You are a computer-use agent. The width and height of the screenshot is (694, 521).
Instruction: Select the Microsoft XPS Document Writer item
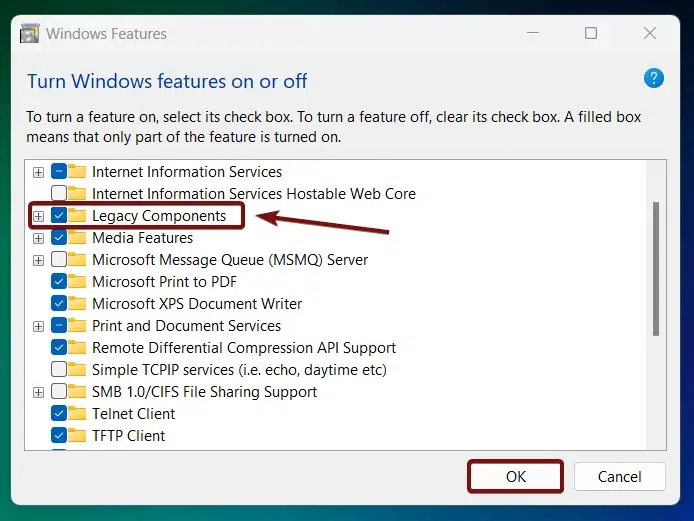pyautogui.click(x=197, y=304)
